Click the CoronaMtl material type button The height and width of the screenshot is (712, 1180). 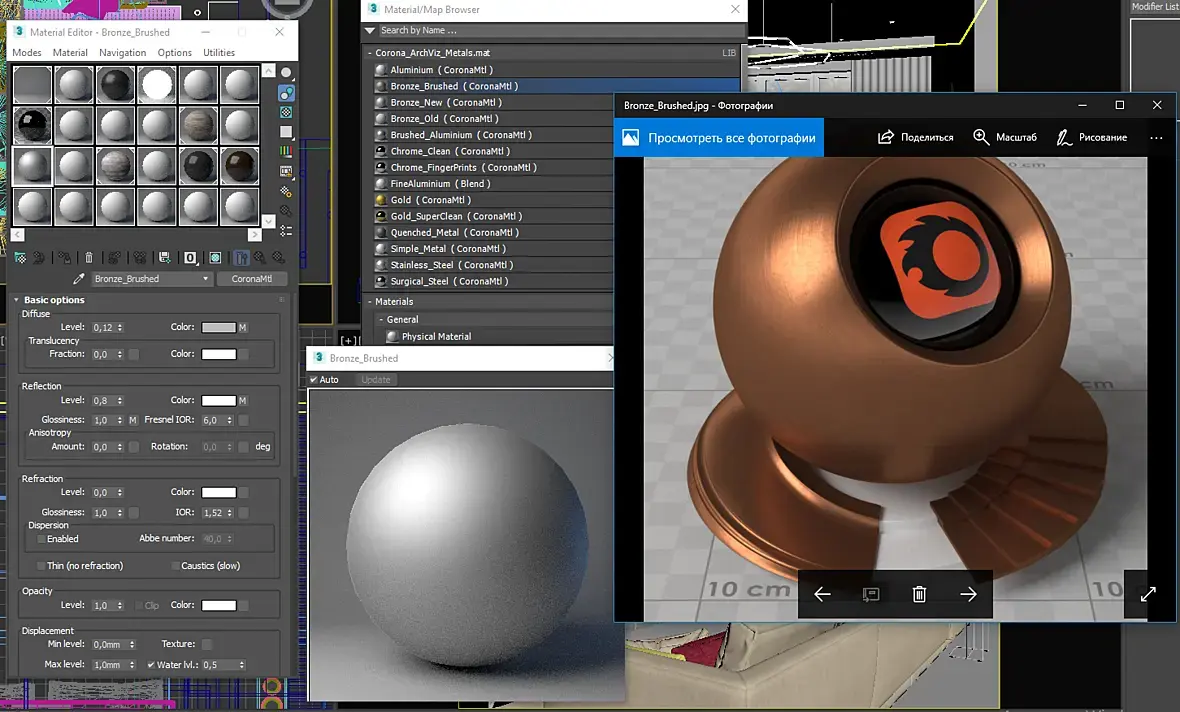pyautogui.click(x=252, y=279)
